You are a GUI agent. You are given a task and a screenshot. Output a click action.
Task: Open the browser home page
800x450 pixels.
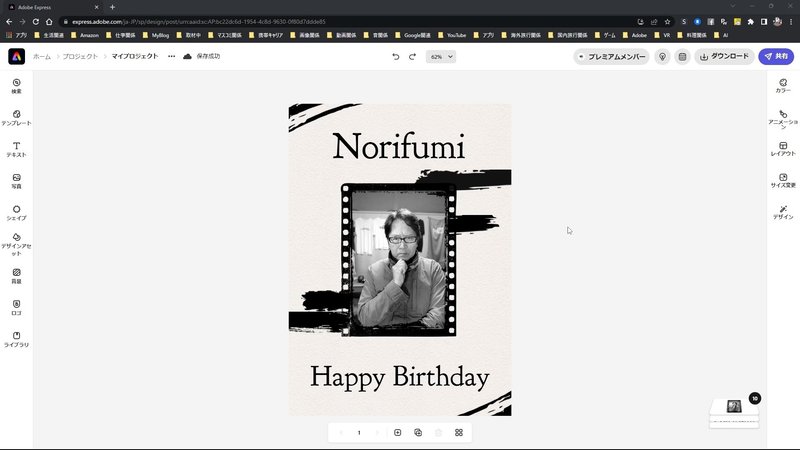(x=49, y=22)
